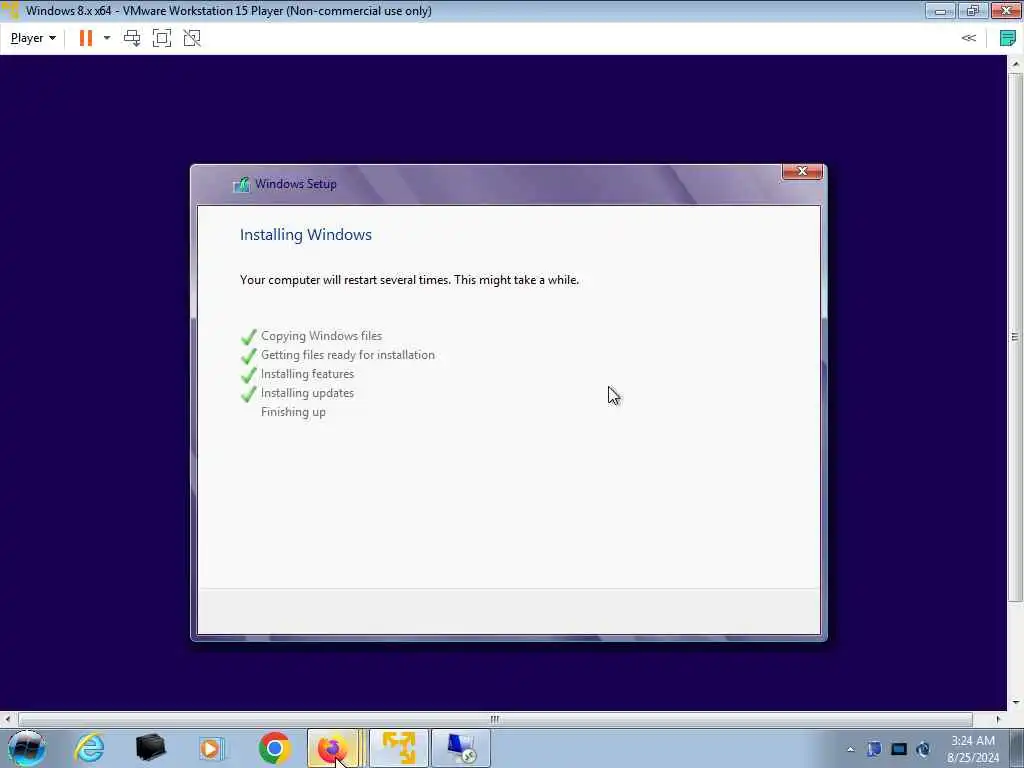Minimize the VMware Player window
This screenshot has width=1024, height=768.
pyautogui.click(x=940, y=10)
